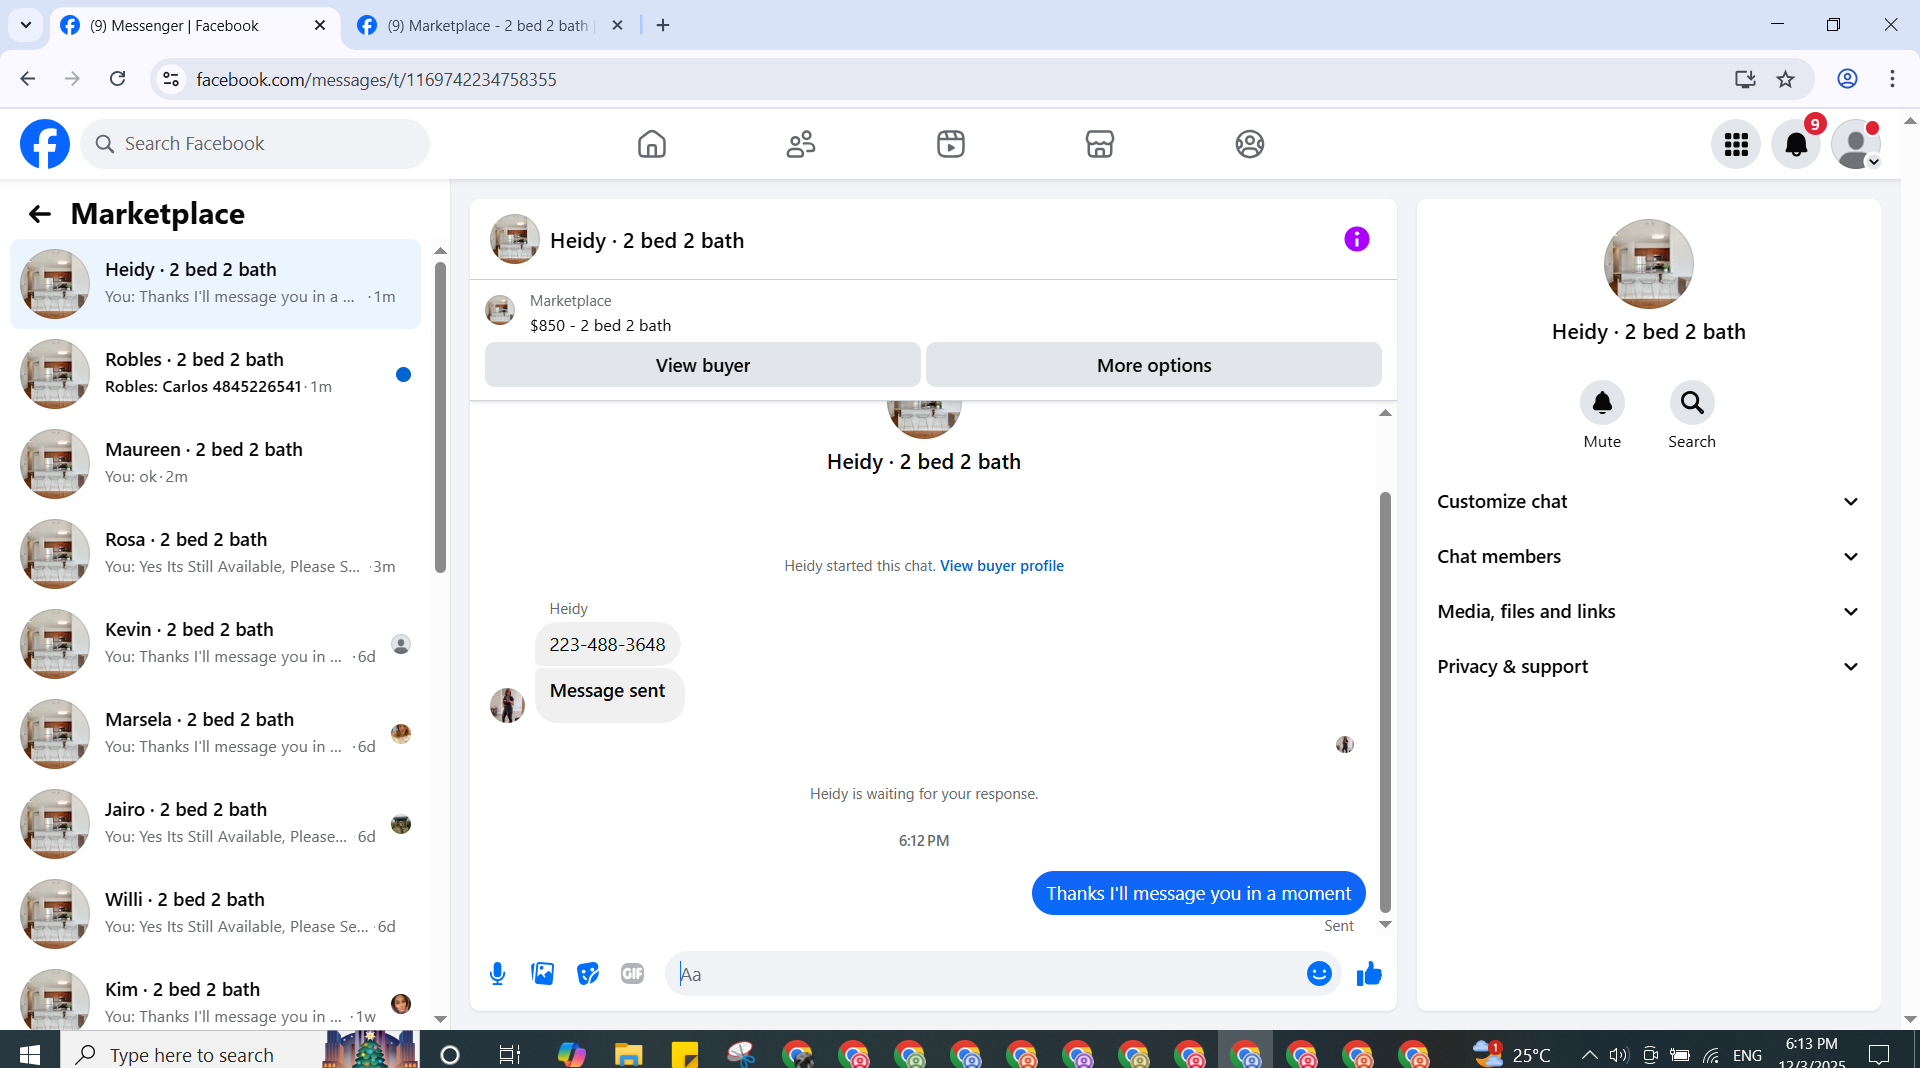1920x1068 pixels.
Task: Click the Facebook logo
Action: [45, 144]
